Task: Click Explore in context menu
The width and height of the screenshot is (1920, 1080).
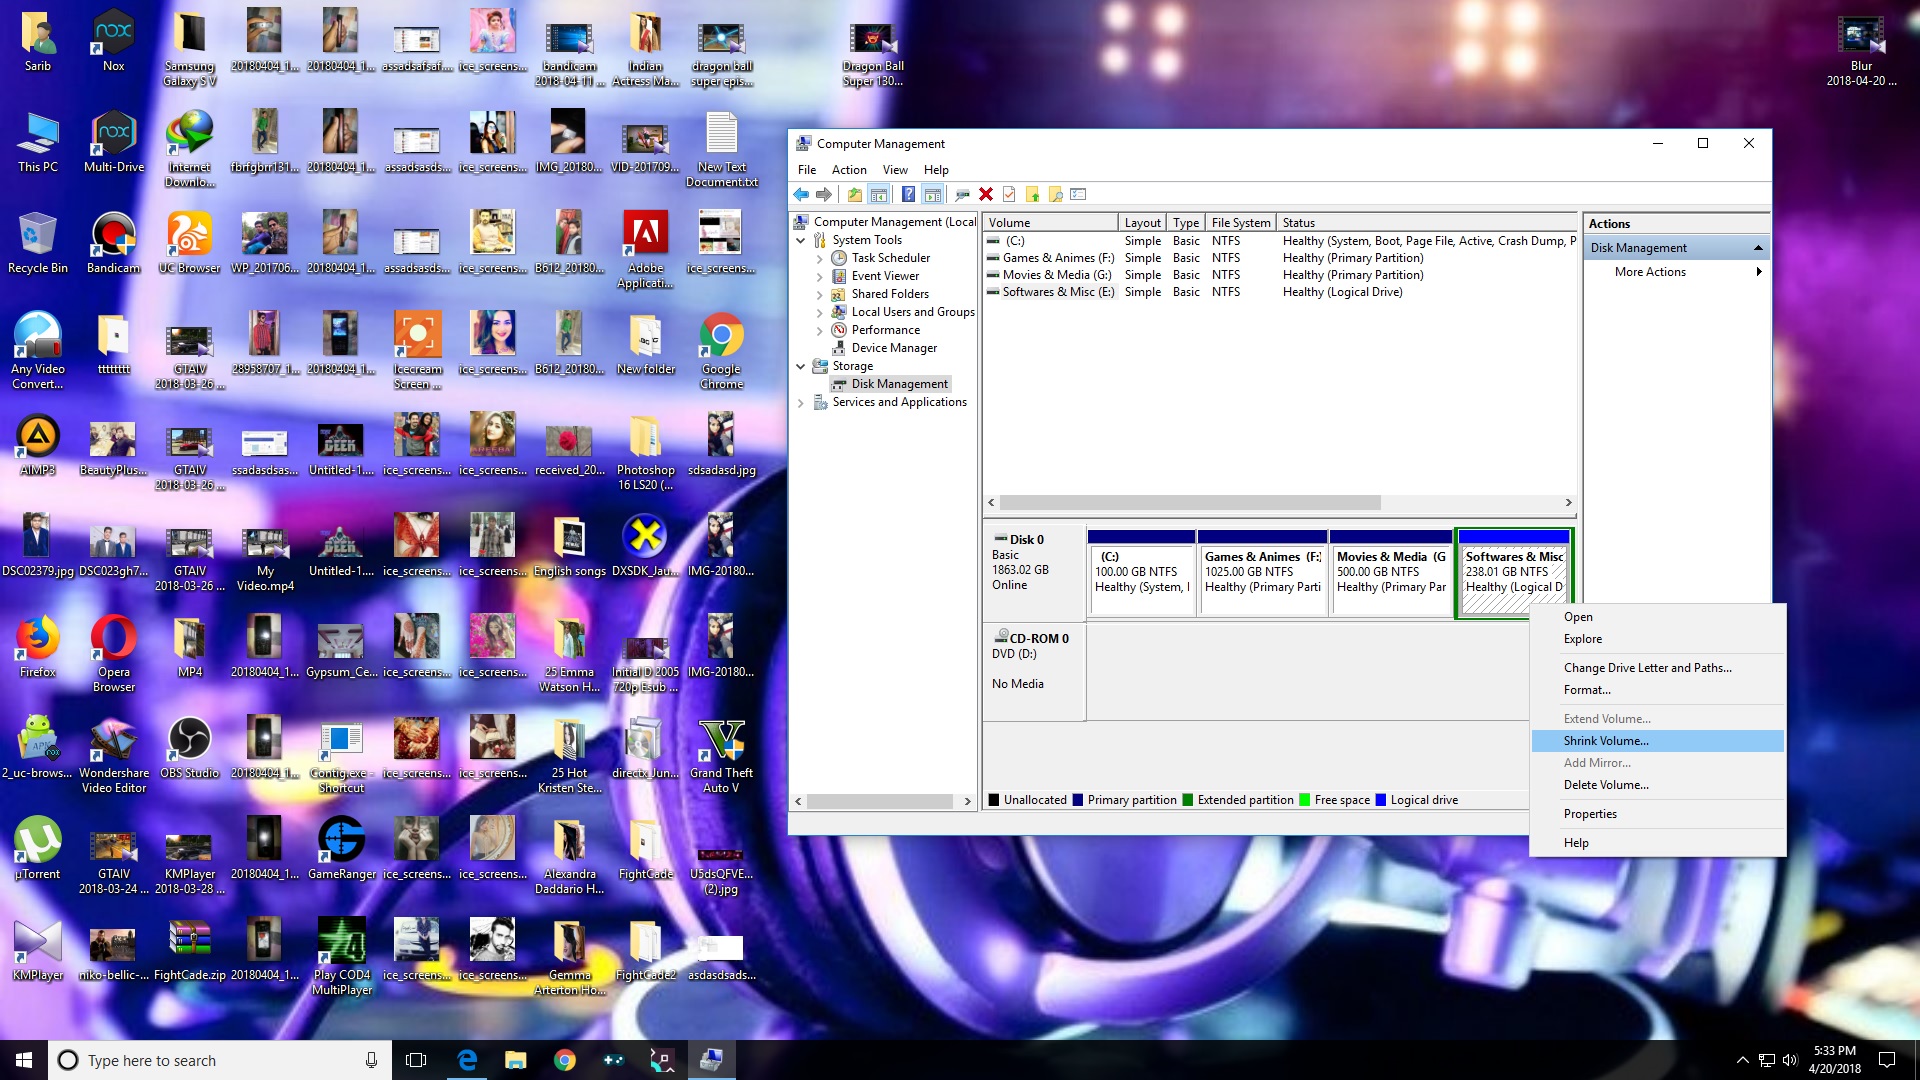Action: click(x=1657, y=639)
